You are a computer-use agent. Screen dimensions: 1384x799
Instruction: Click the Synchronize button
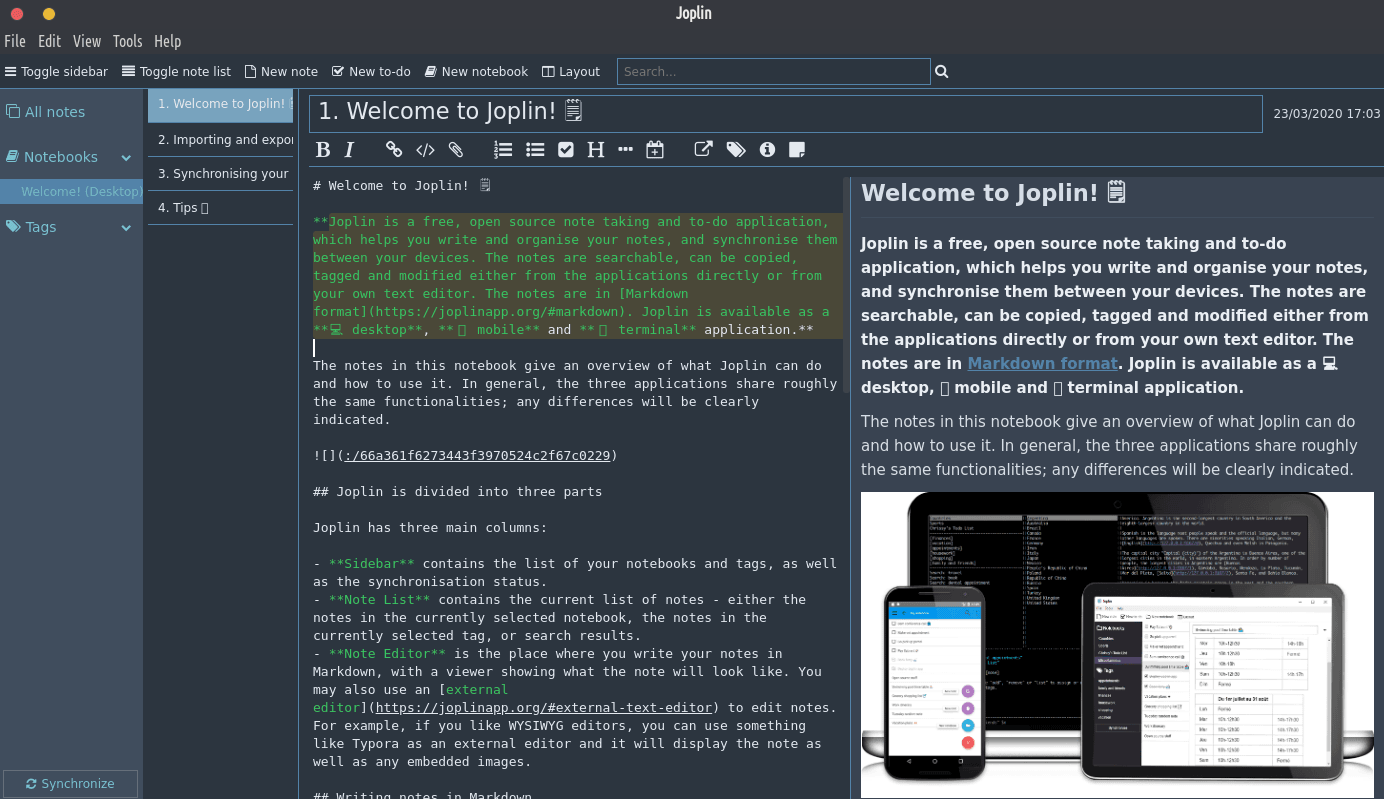click(x=70, y=784)
